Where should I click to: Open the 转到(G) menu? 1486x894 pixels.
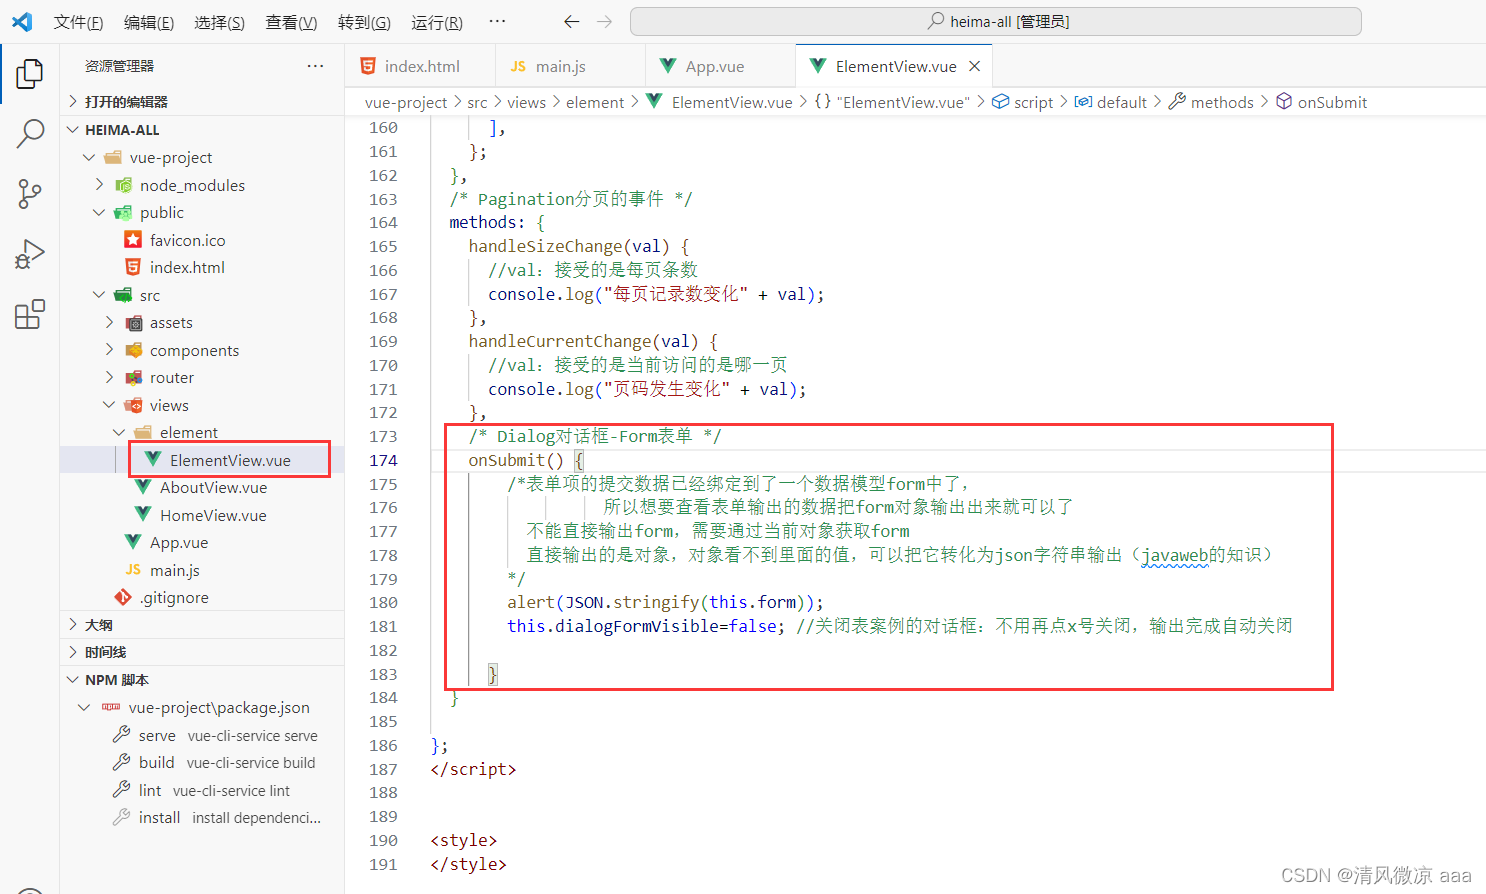pyautogui.click(x=364, y=22)
